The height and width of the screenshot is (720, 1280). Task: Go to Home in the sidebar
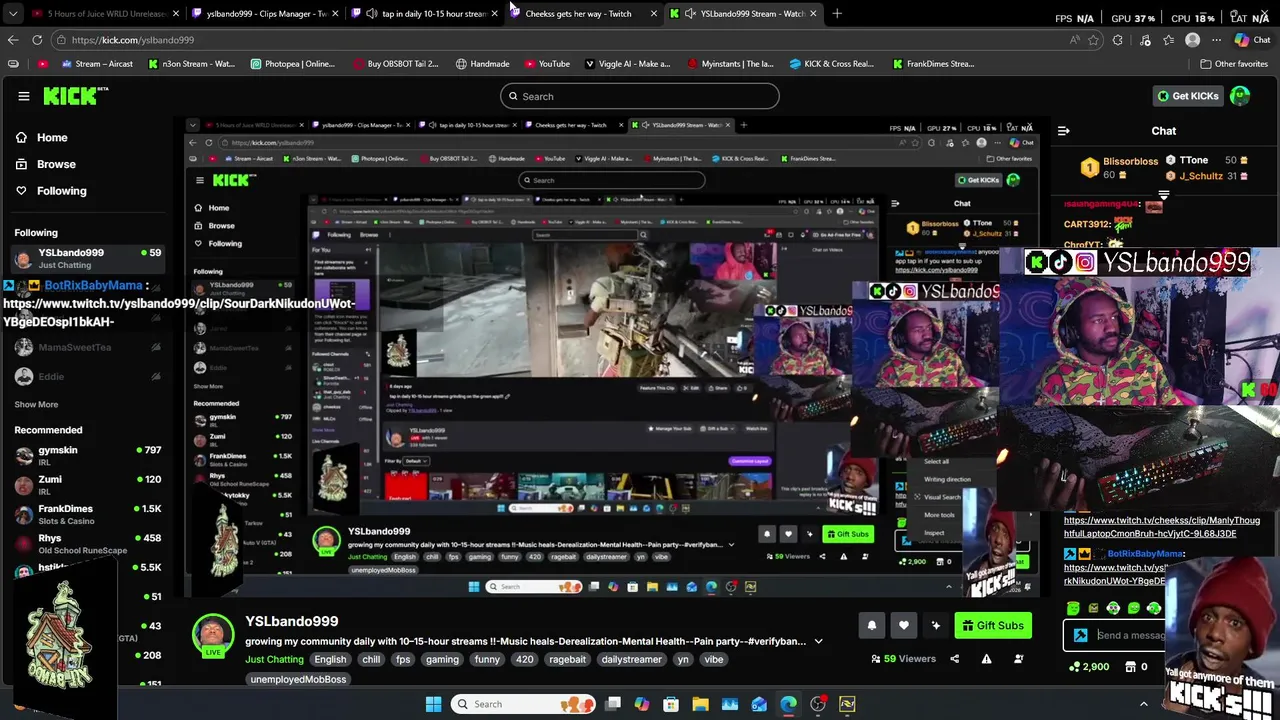pyautogui.click(x=52, y=137)
